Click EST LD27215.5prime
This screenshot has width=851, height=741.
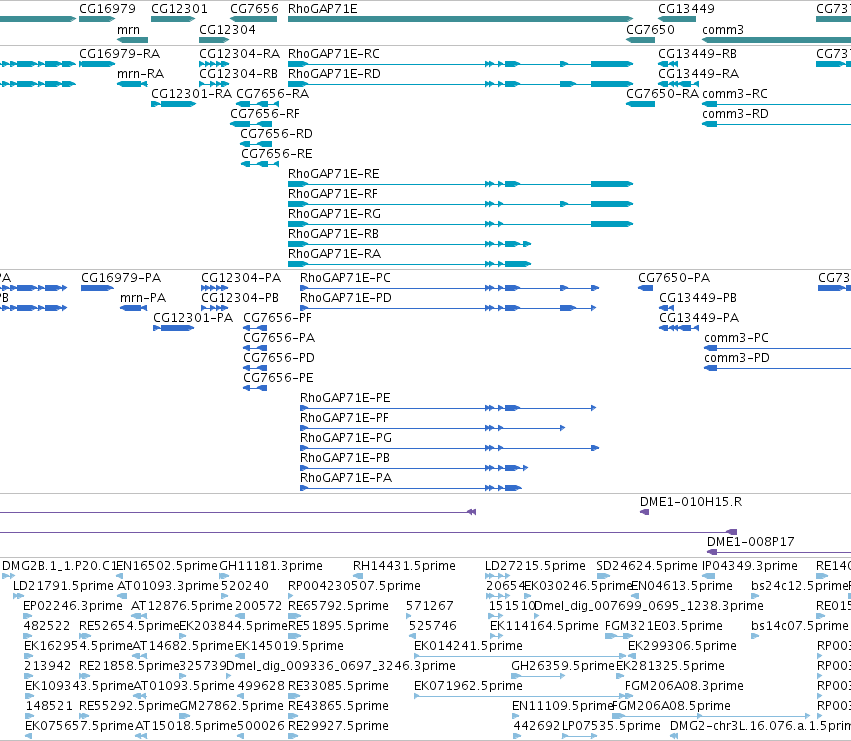pyautogui.click(x=535, y=567)
